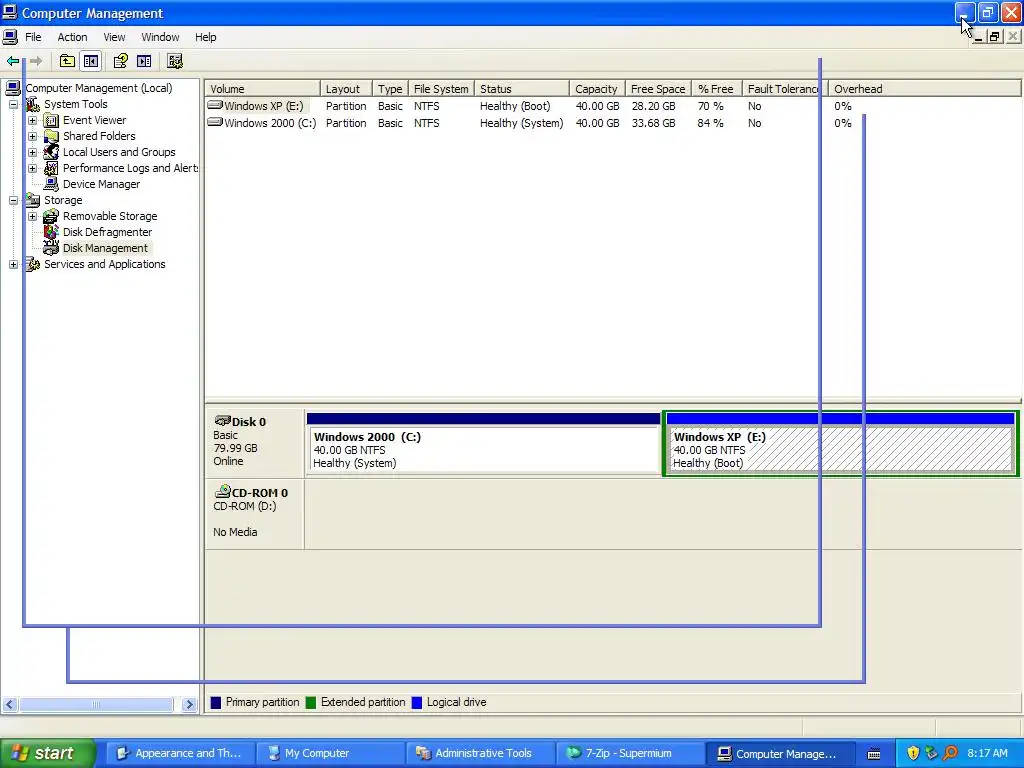The height and width of the screenshot is (768, 1024).
Task: Sort by the Volume column header
Action: pyautogui.click(x=263, y=89)
